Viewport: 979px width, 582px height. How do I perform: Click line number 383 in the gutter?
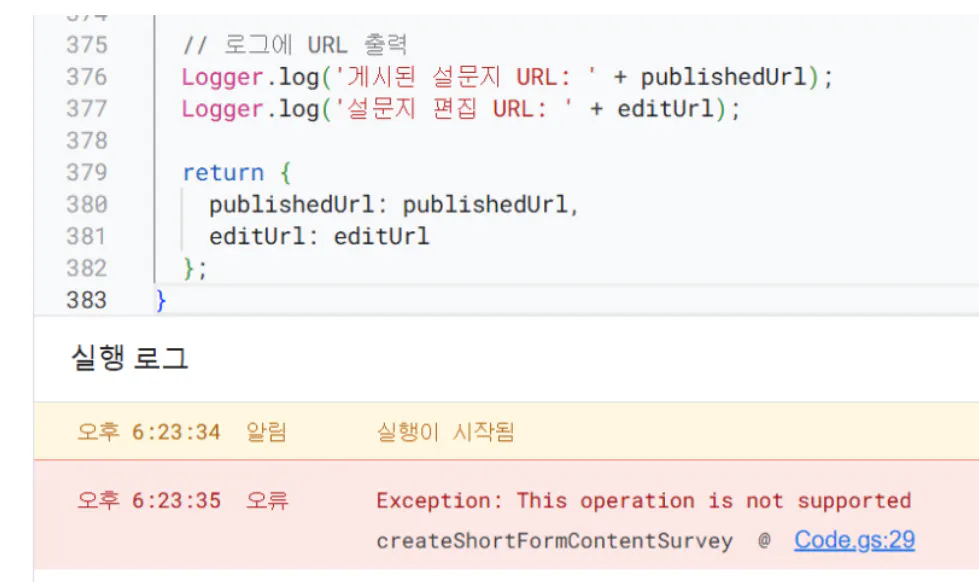87,300
